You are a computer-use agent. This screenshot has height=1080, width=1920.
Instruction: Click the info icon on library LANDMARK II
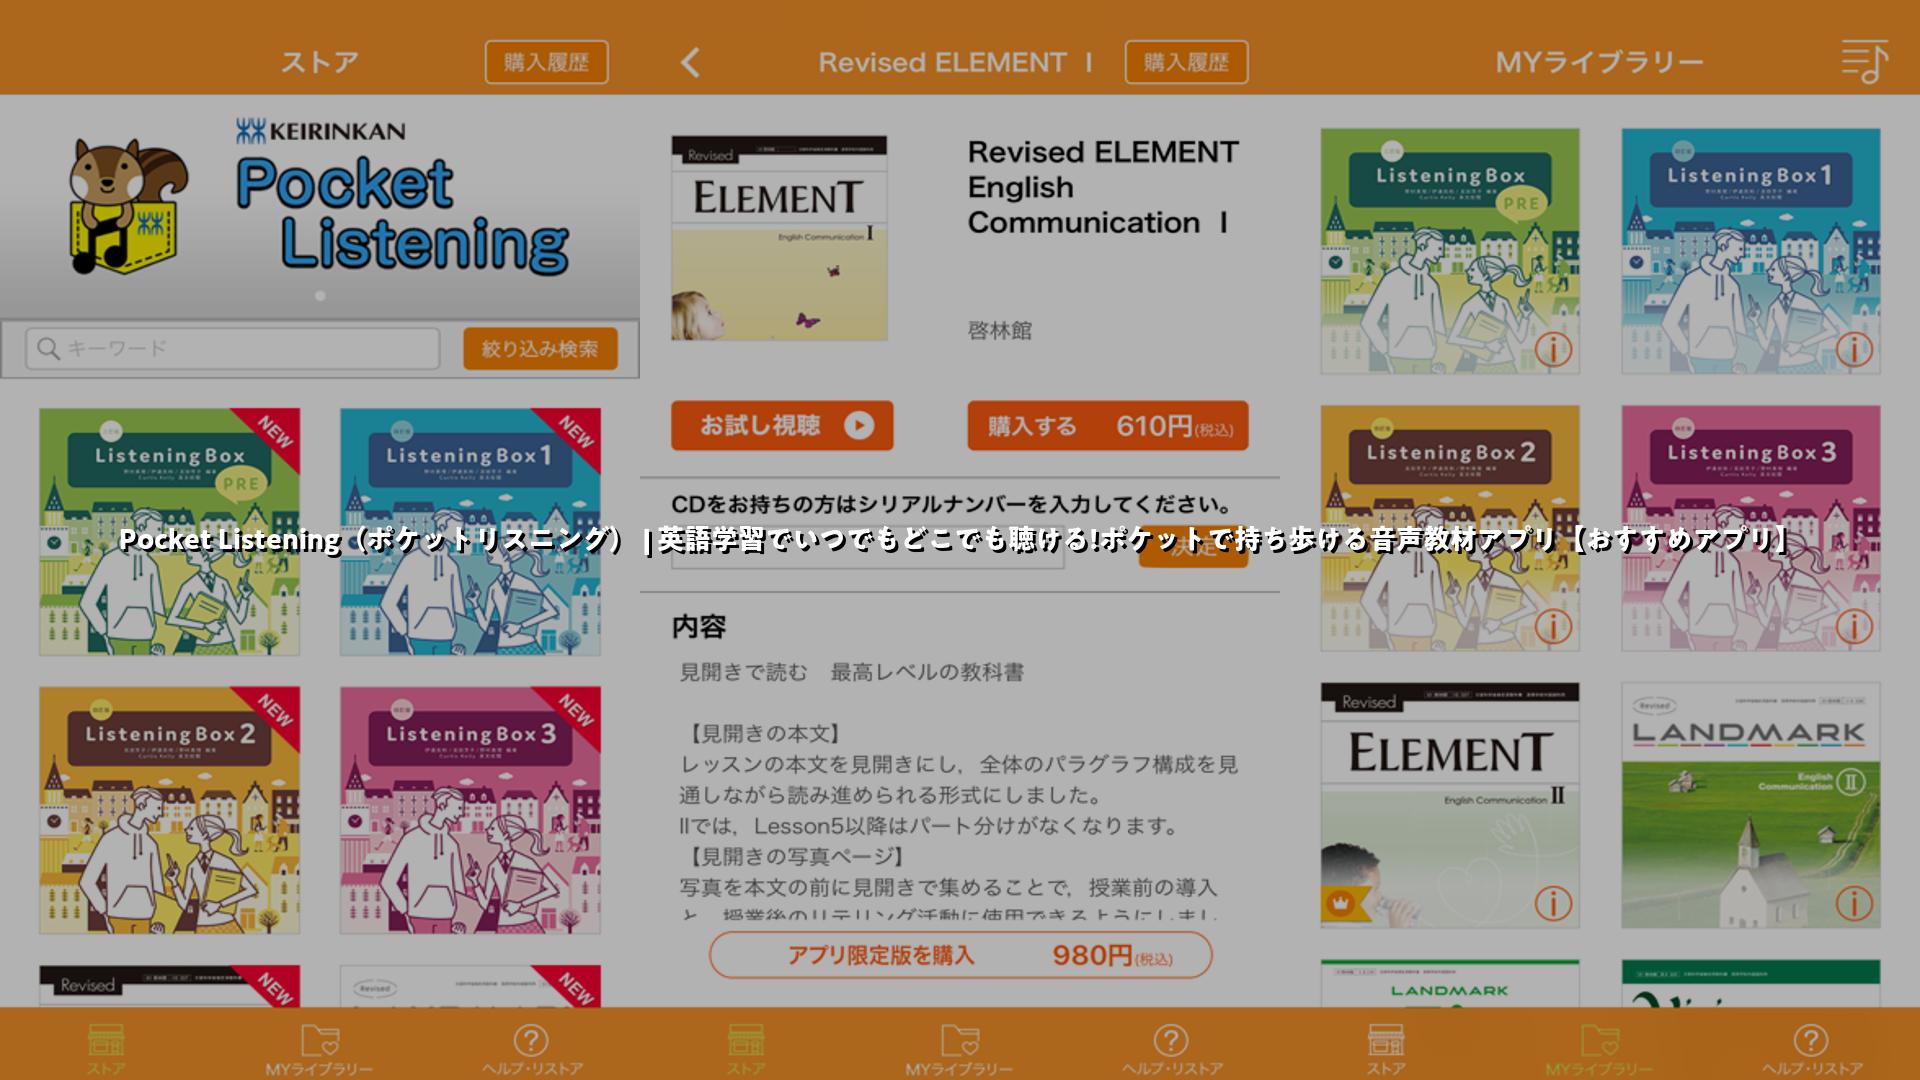(x=1854, y=903)
